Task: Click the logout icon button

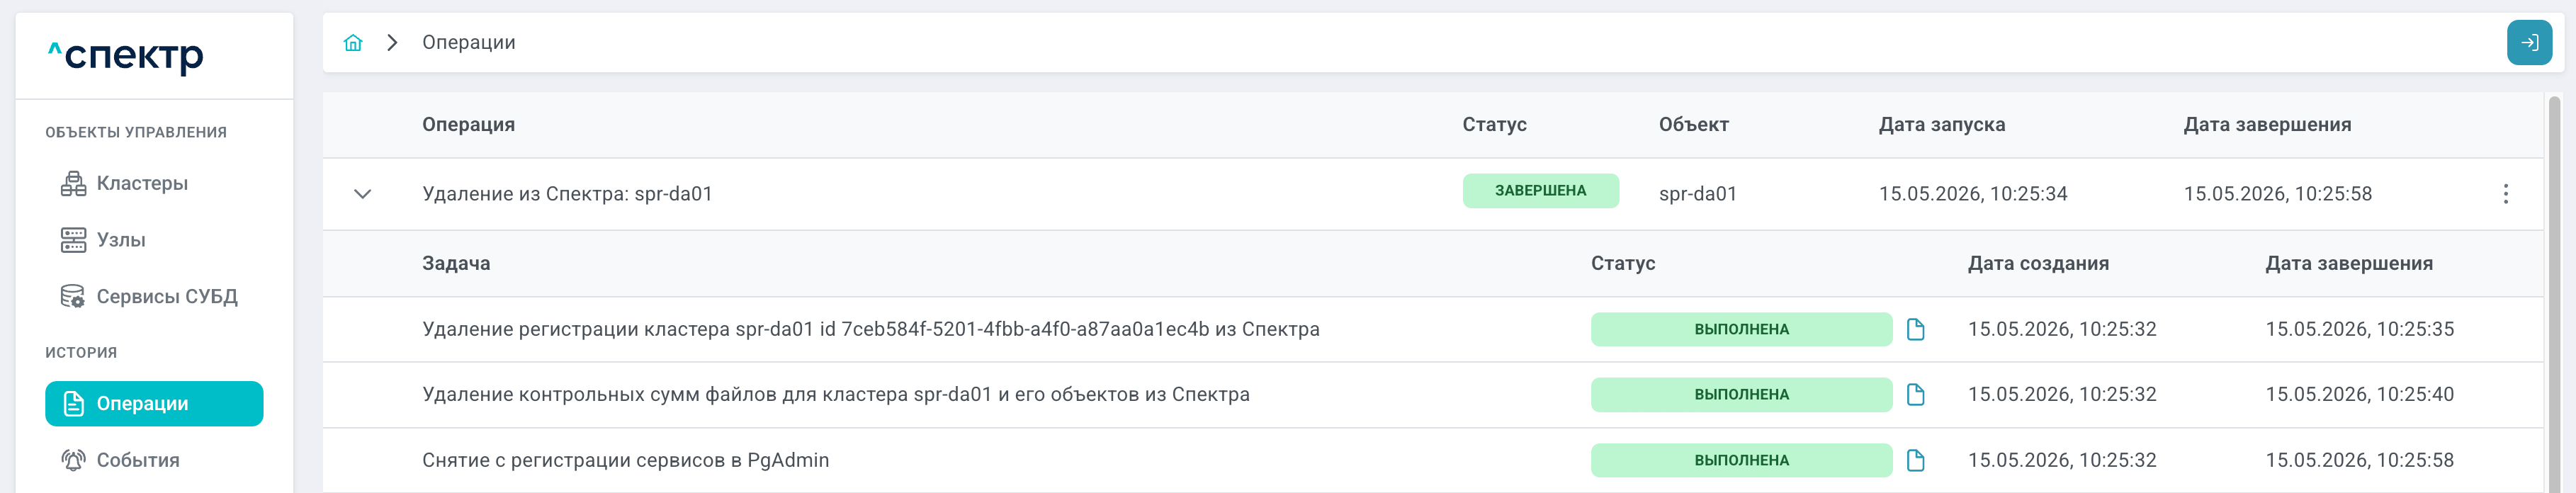Action: tap(2529, 43)
